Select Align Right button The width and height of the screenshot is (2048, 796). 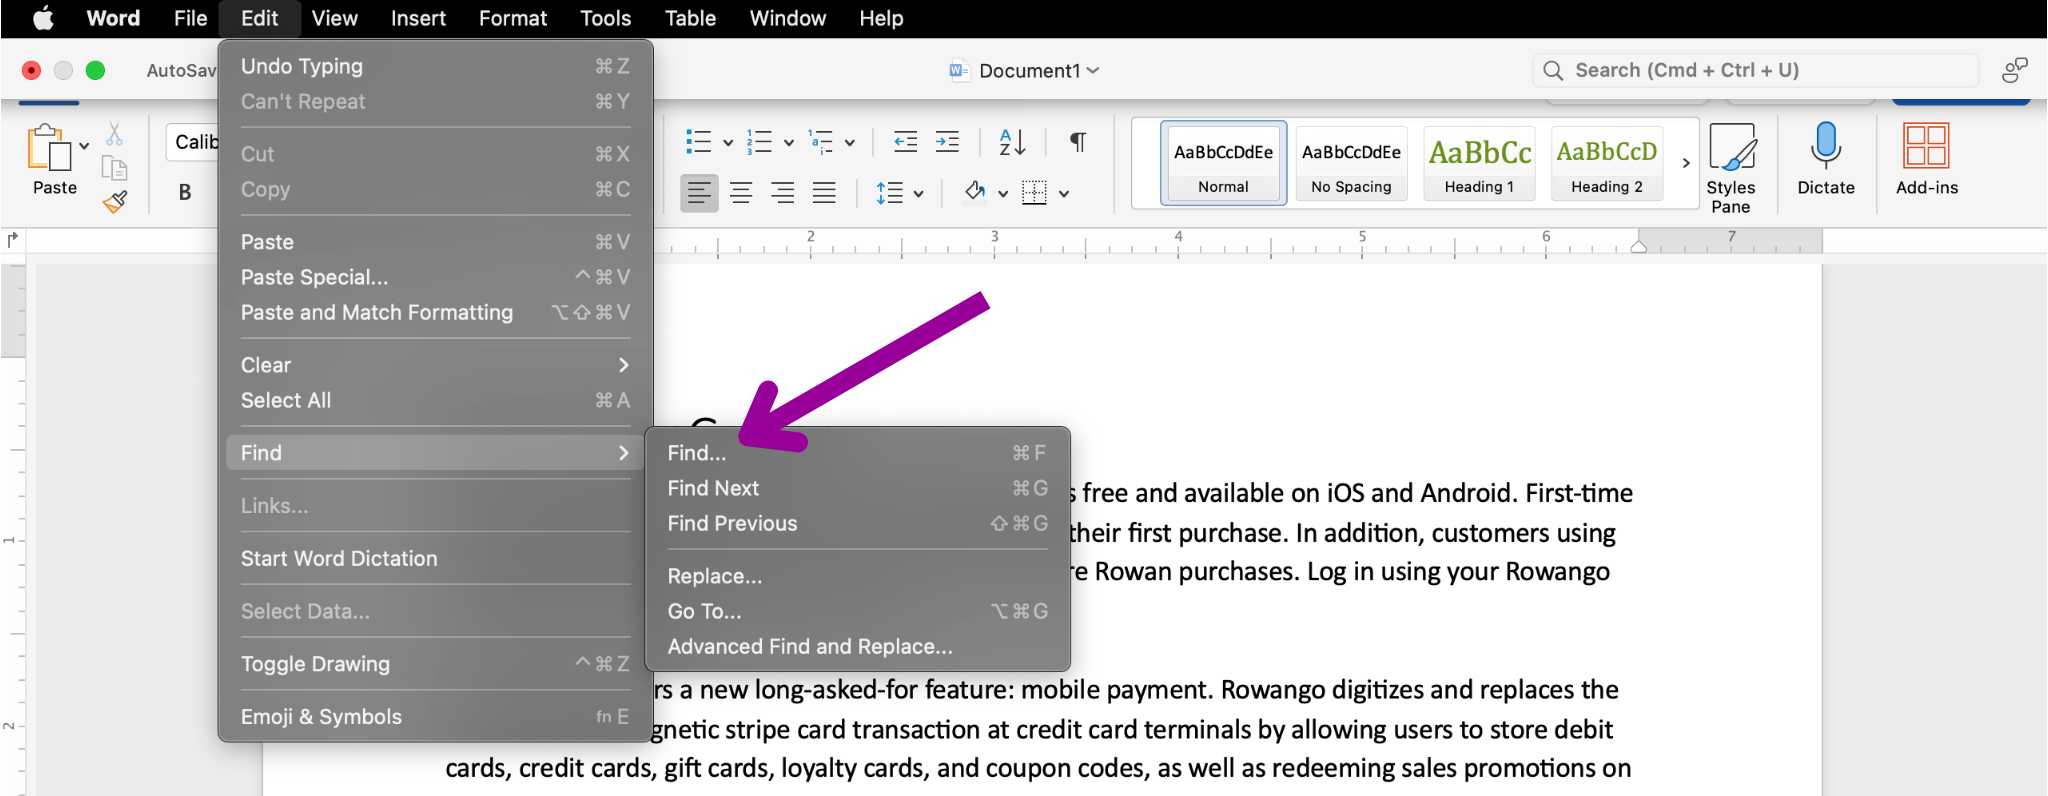coord(783,193)
